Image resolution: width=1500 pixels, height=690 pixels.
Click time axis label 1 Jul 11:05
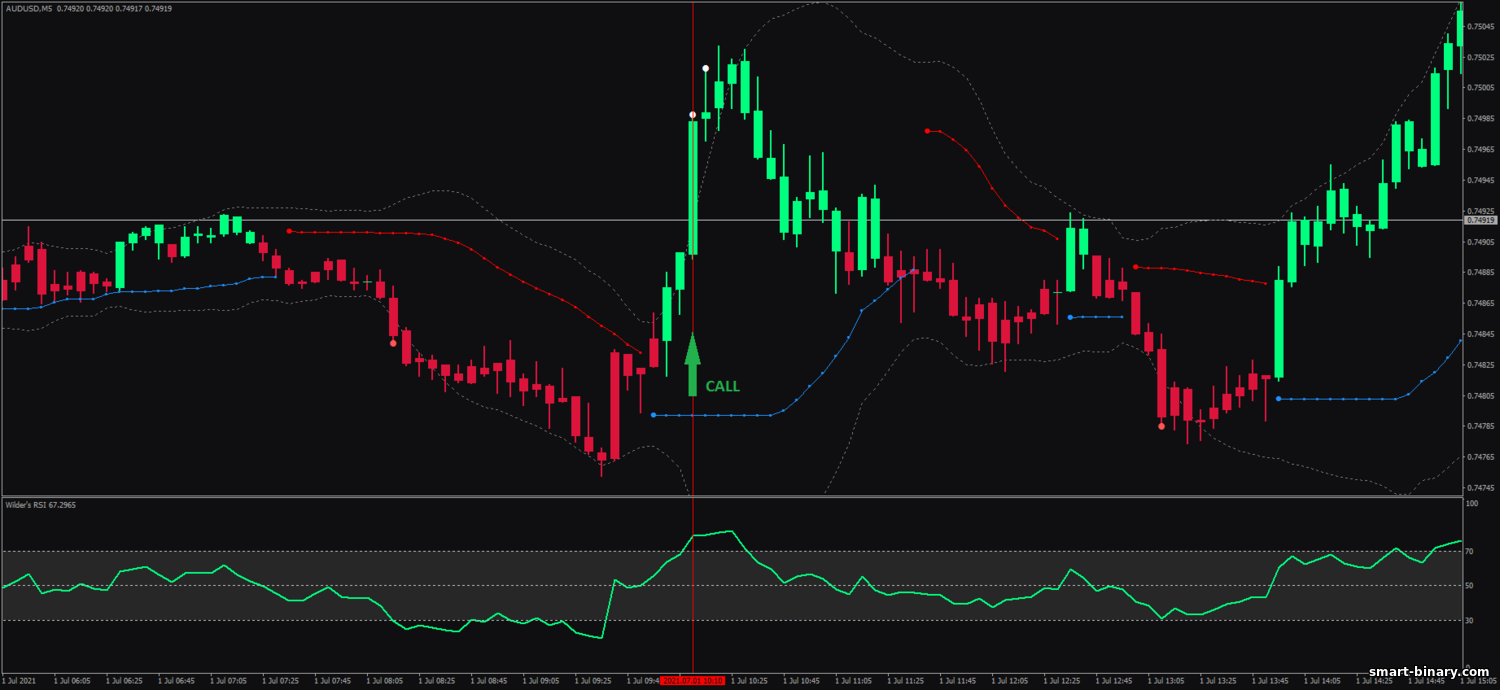pyautogui.click(x=852, y=681)
